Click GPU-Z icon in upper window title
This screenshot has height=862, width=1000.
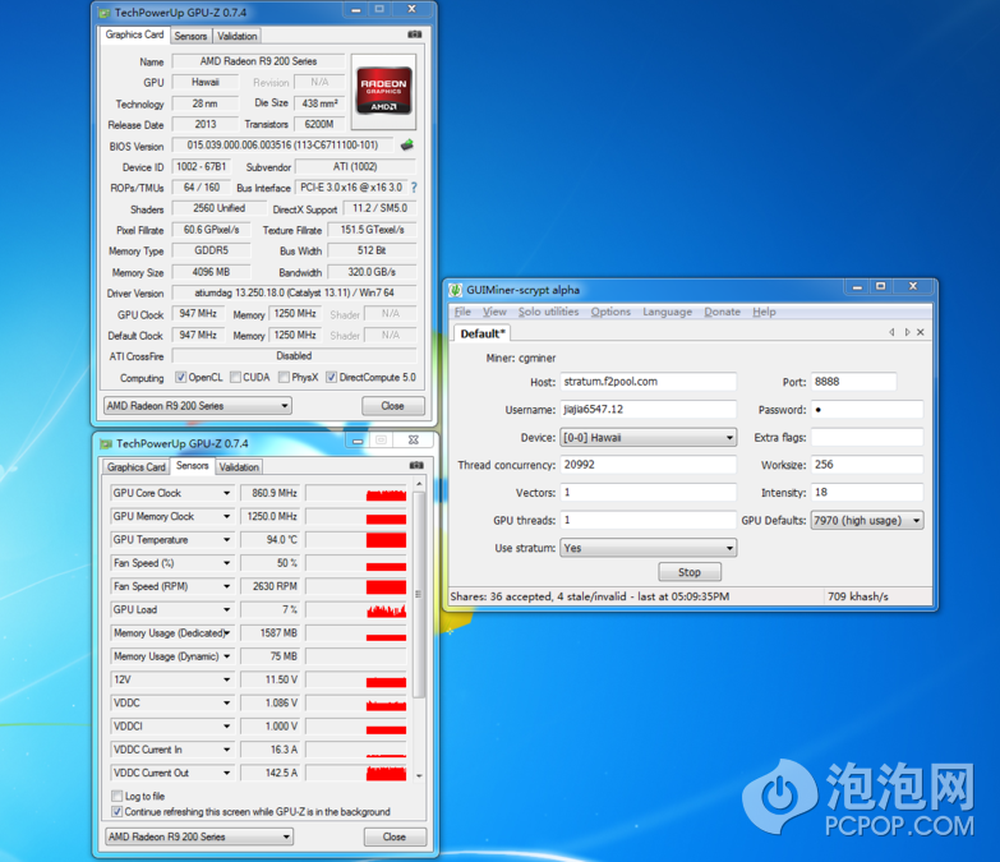[105, 13]
